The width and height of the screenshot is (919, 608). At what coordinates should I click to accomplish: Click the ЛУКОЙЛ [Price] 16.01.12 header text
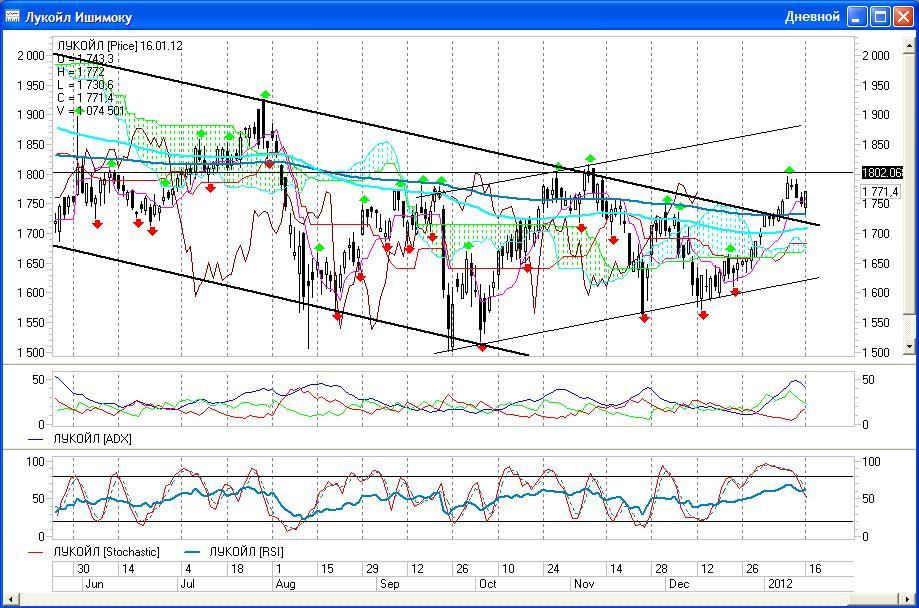[x=120, y=46]
